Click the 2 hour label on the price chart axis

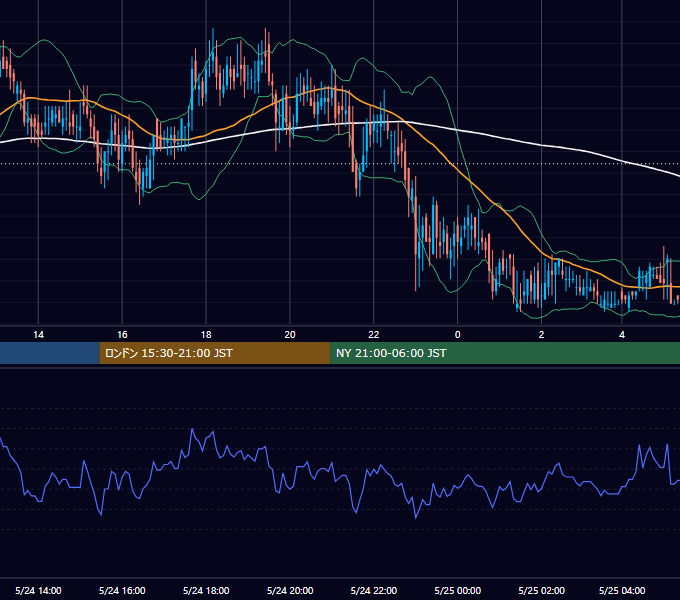[x=541, y=335]
